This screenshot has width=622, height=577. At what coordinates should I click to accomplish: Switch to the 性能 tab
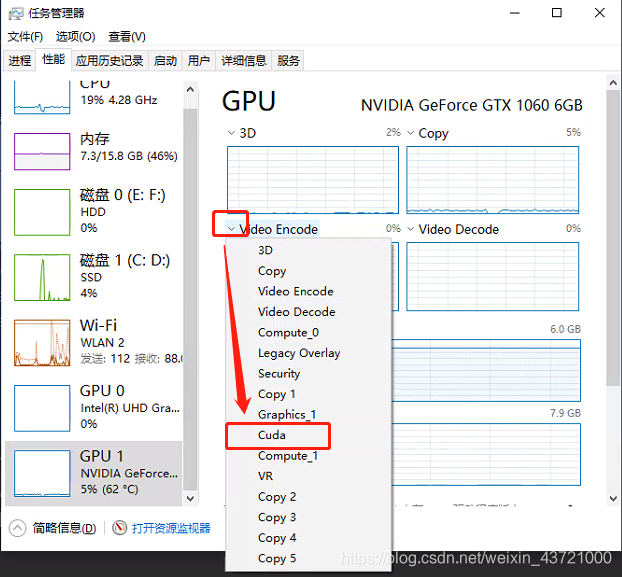[54, 59]
